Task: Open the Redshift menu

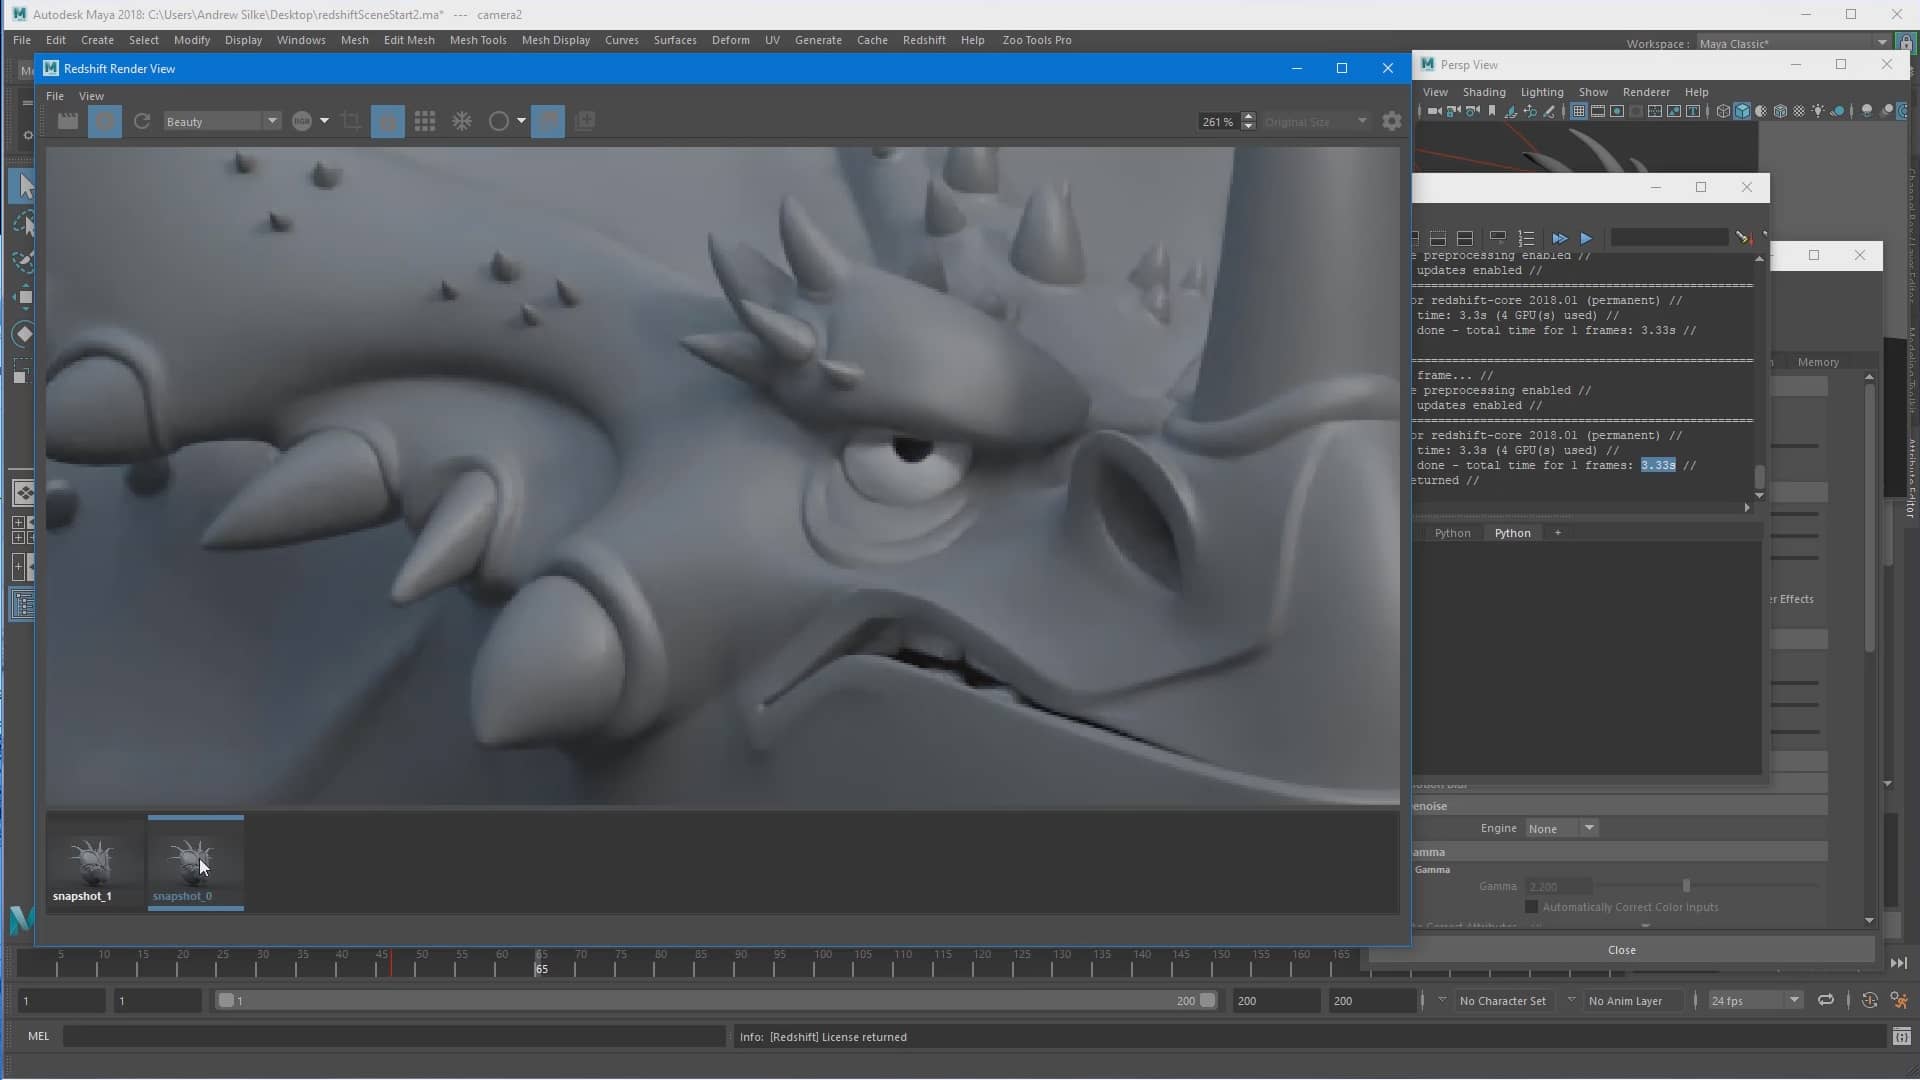Action: point(923,40)
